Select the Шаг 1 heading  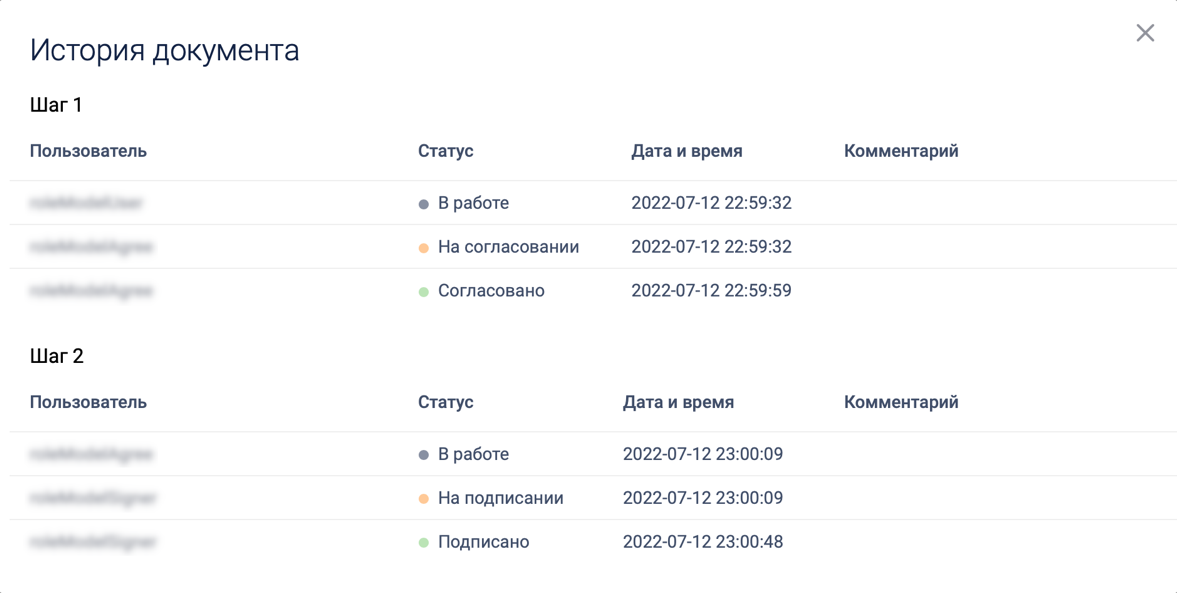[x=56, y=105]
